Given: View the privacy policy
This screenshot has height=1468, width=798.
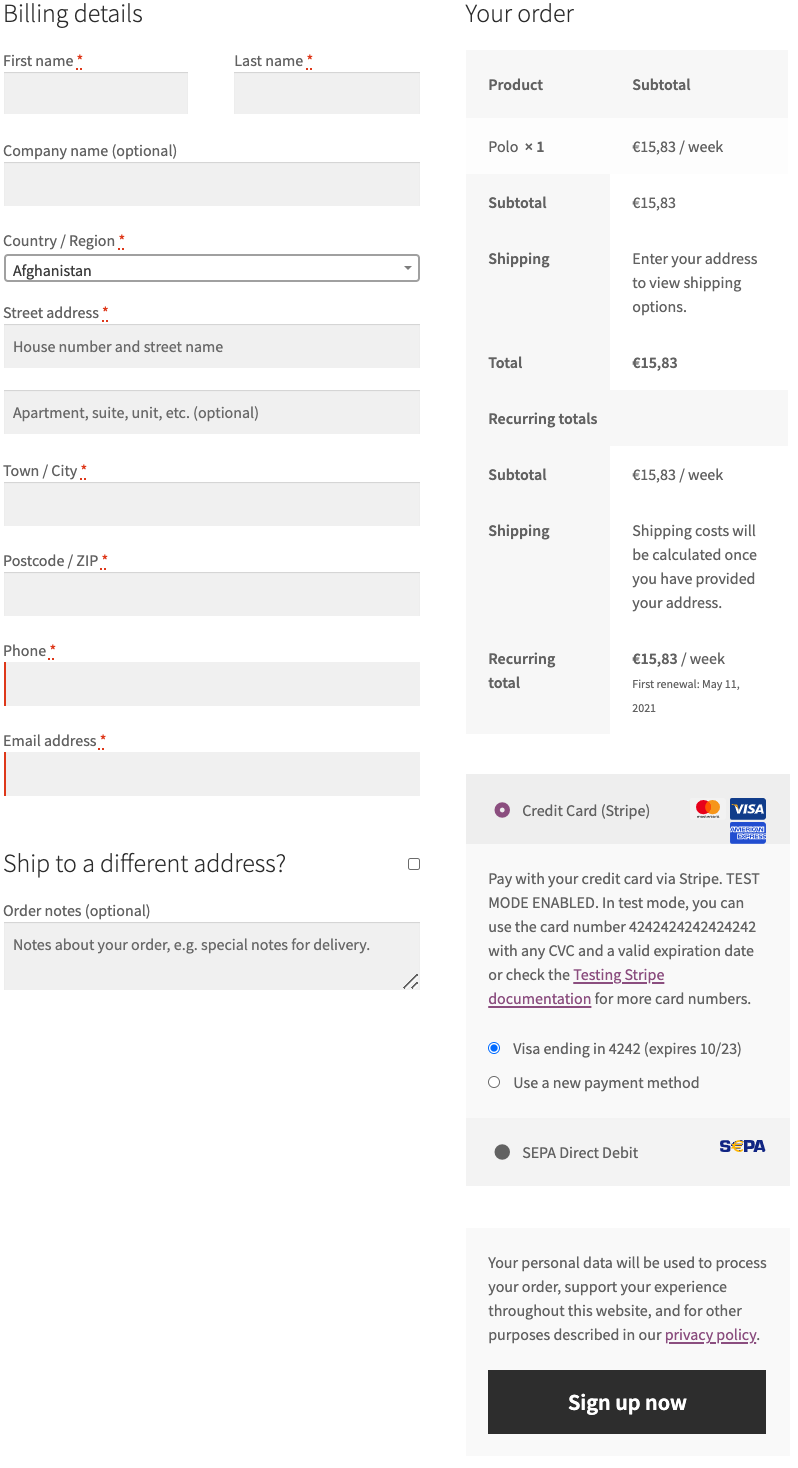Looking at the screenshot, I should point(710,1334).
